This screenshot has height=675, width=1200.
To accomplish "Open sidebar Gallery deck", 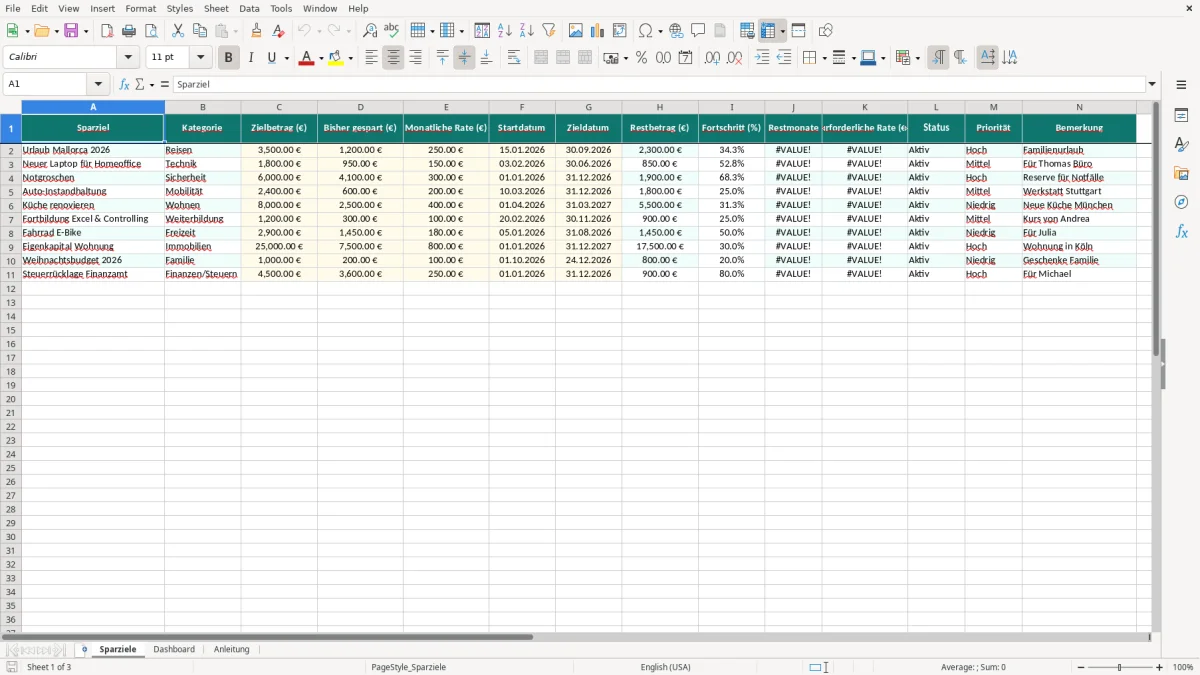I will [x=1181, y=174].
